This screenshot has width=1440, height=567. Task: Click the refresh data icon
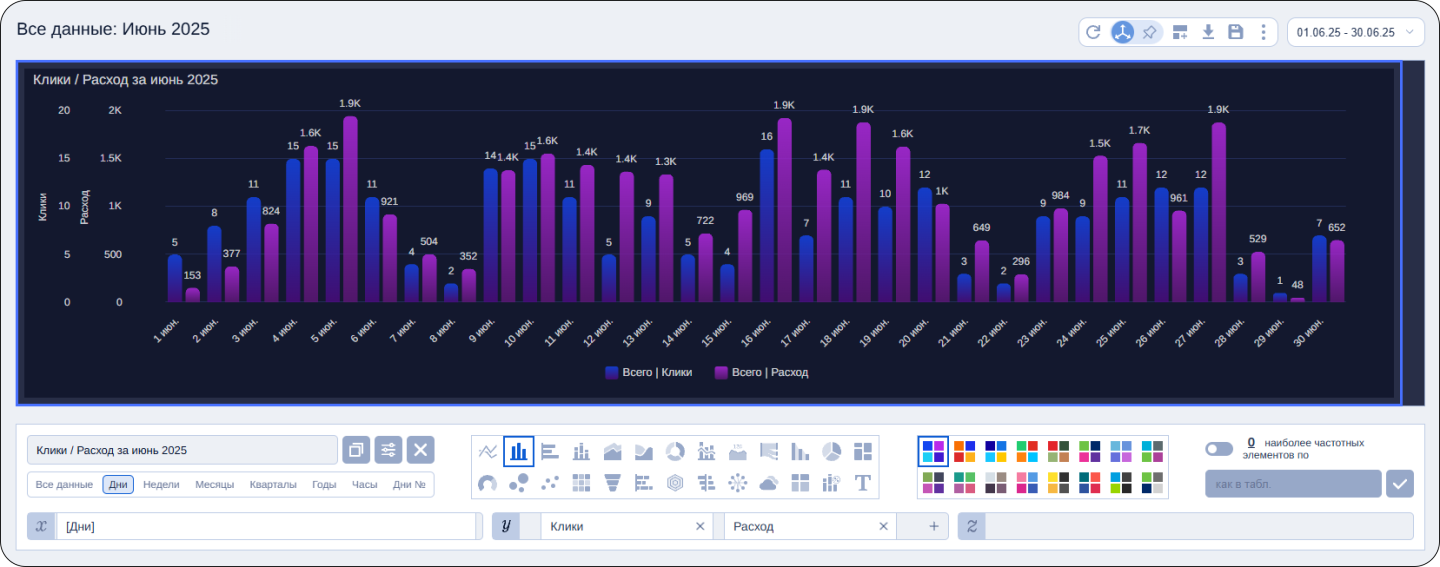(x=1093, y=32)
